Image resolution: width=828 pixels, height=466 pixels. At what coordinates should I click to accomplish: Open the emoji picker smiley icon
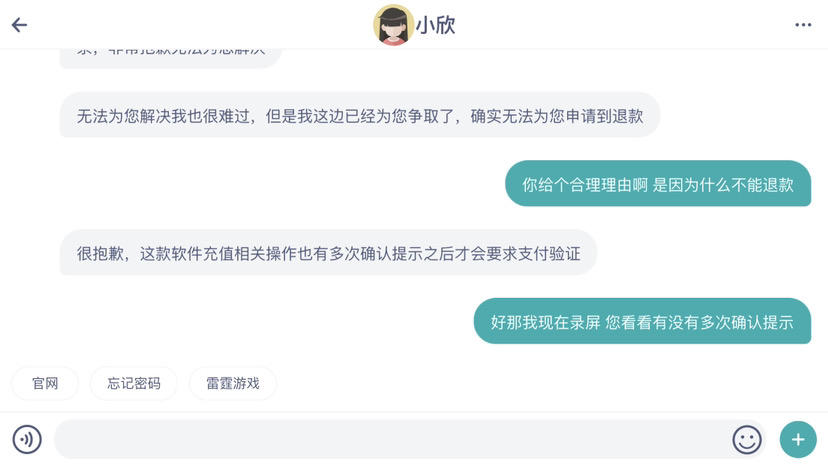746,439
